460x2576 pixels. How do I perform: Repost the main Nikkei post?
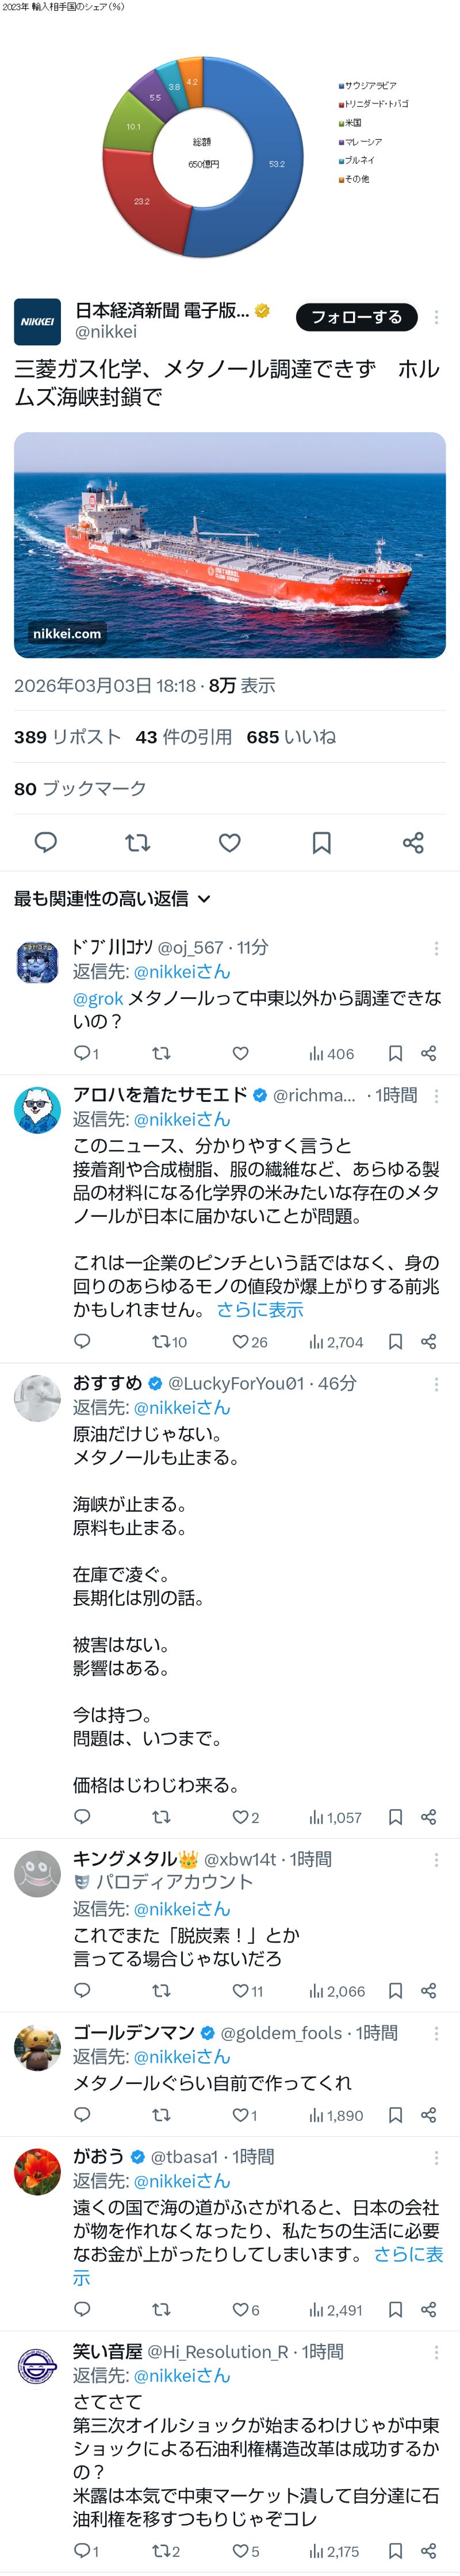(138, 842)
